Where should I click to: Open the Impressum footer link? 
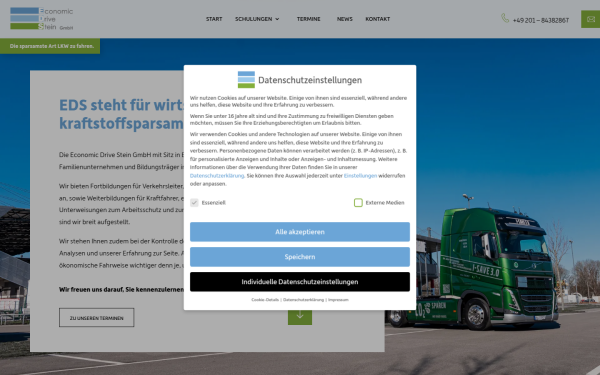point(338,300)
